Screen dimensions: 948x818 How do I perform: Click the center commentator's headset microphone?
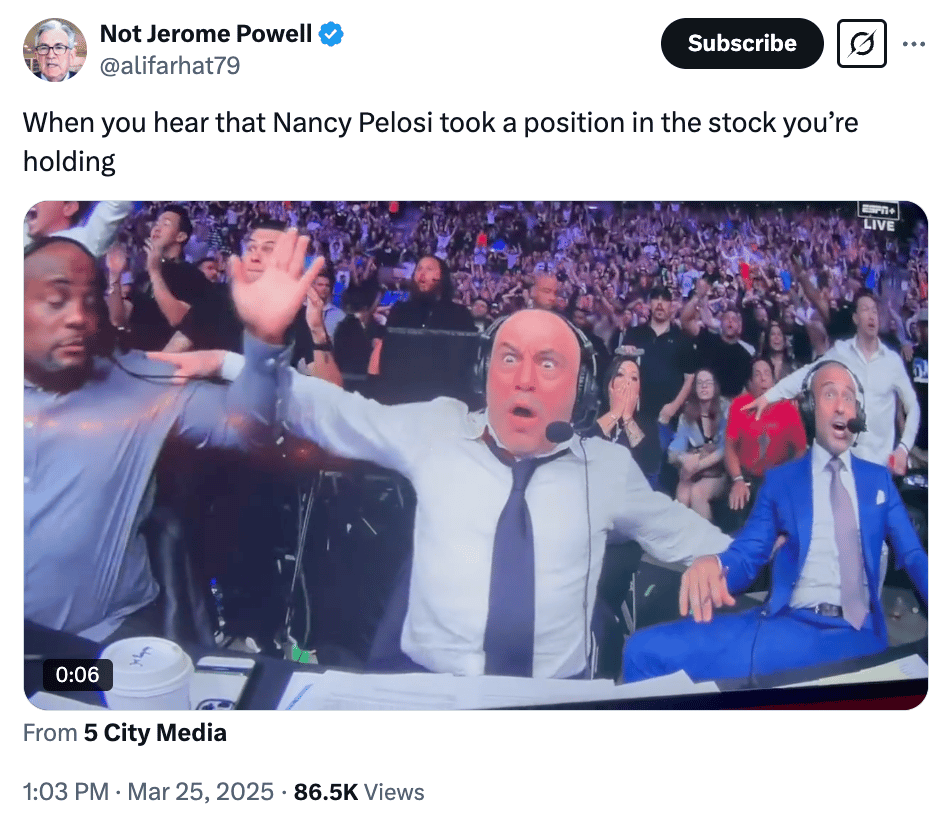point(559,432)
